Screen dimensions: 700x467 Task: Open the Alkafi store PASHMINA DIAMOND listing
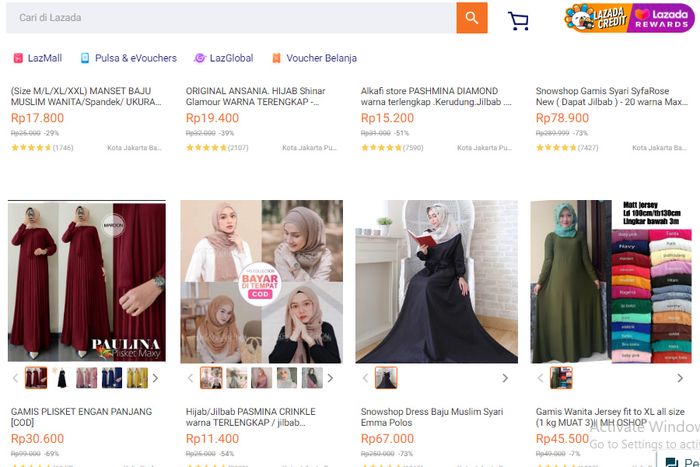pyautogui.click(x=436, y=96)
